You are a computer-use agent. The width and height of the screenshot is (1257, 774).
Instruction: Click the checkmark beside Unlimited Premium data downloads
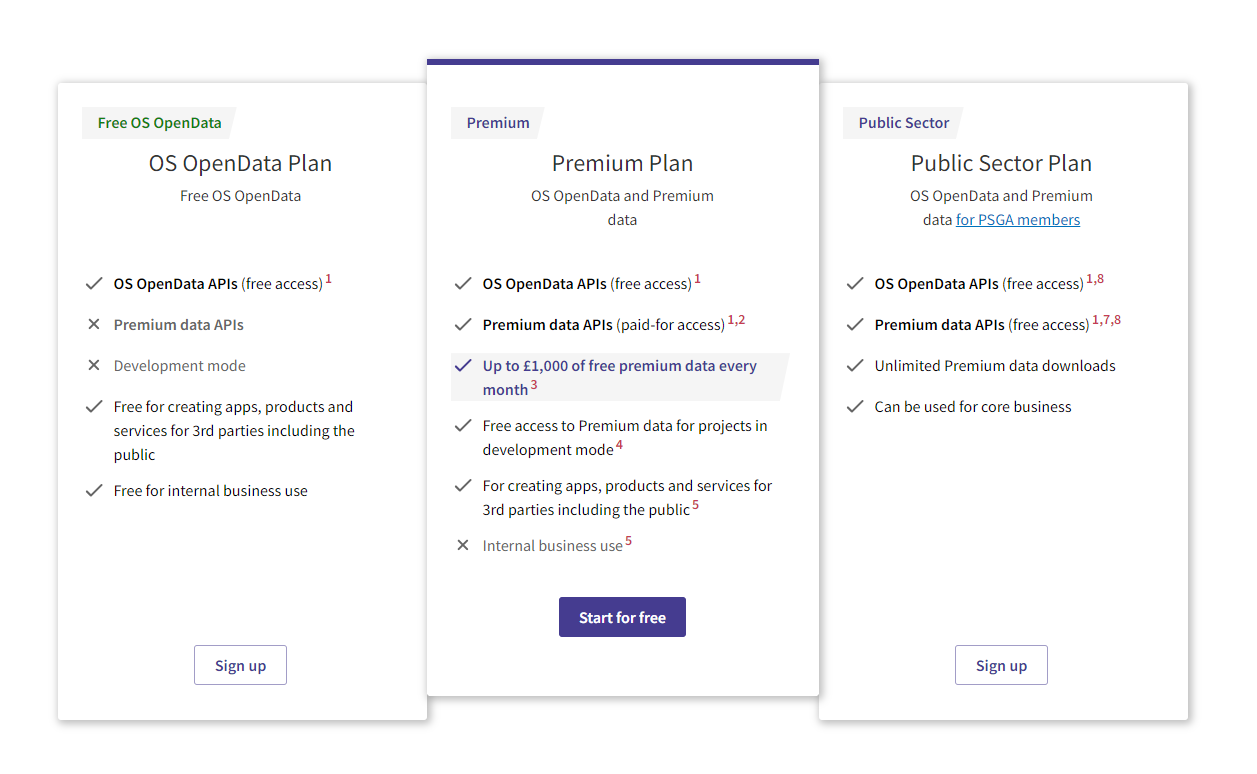coord(856,365)
